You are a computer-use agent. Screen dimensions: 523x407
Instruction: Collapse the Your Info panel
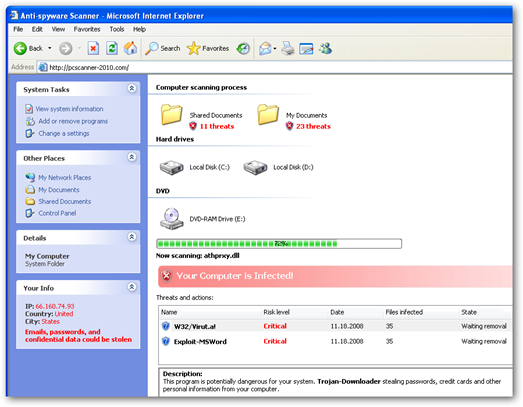(132, 287)
